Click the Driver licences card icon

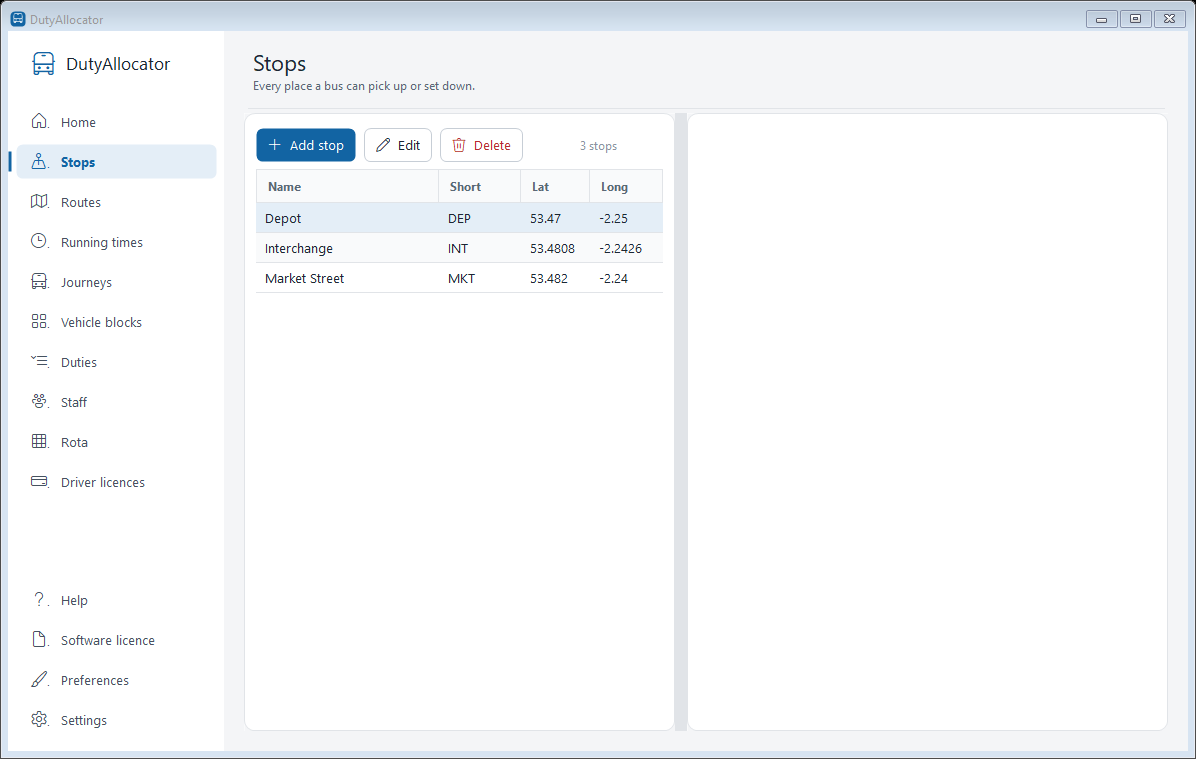tap(40, 481)
